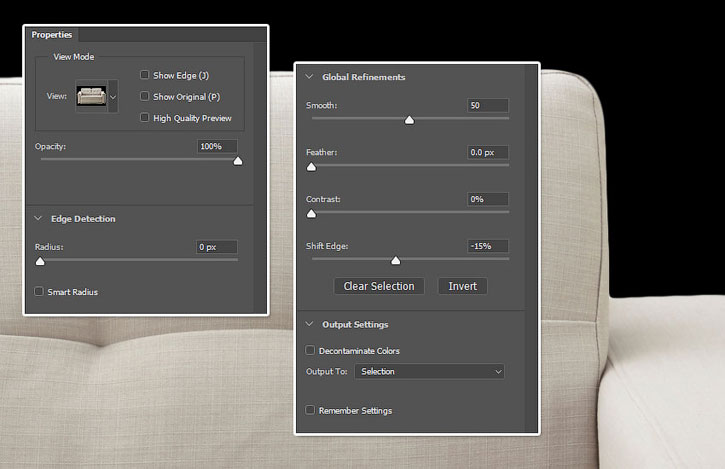
Task: Switch to the Properties tab
Action: [x=52, y=35]
